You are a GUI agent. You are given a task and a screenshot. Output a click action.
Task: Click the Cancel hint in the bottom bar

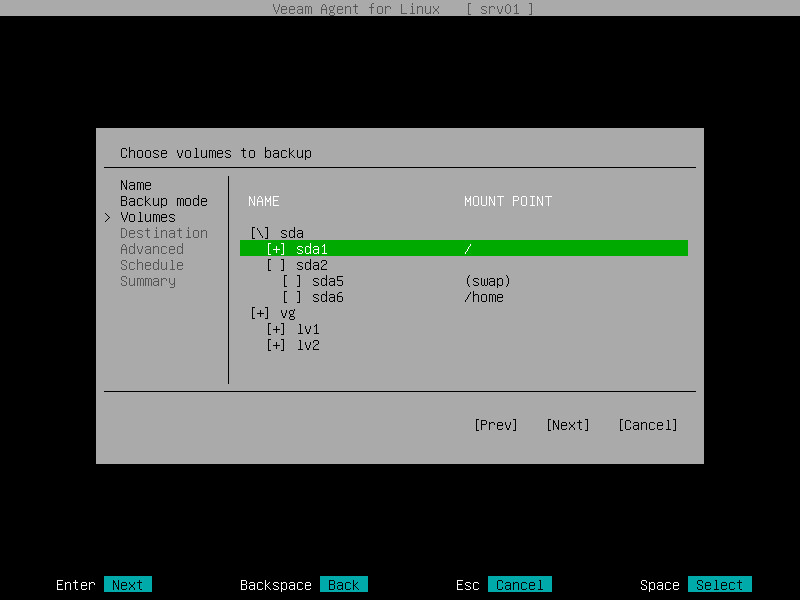[520, 585]
